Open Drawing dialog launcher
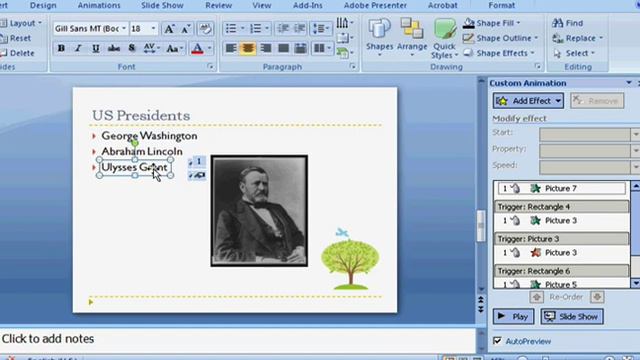 tap(538, 67)
